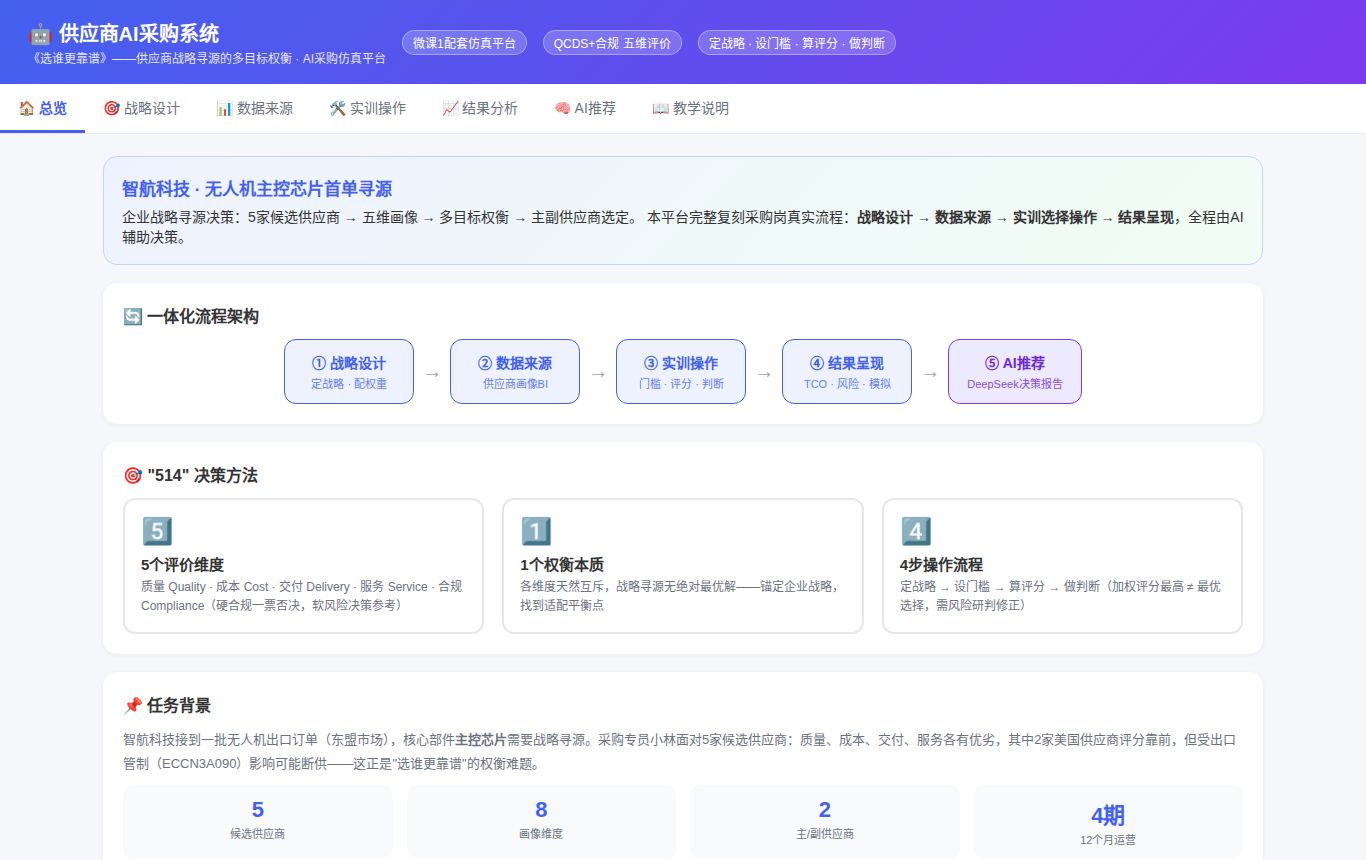Click the 5 候选供应商 stat tile

258,821
